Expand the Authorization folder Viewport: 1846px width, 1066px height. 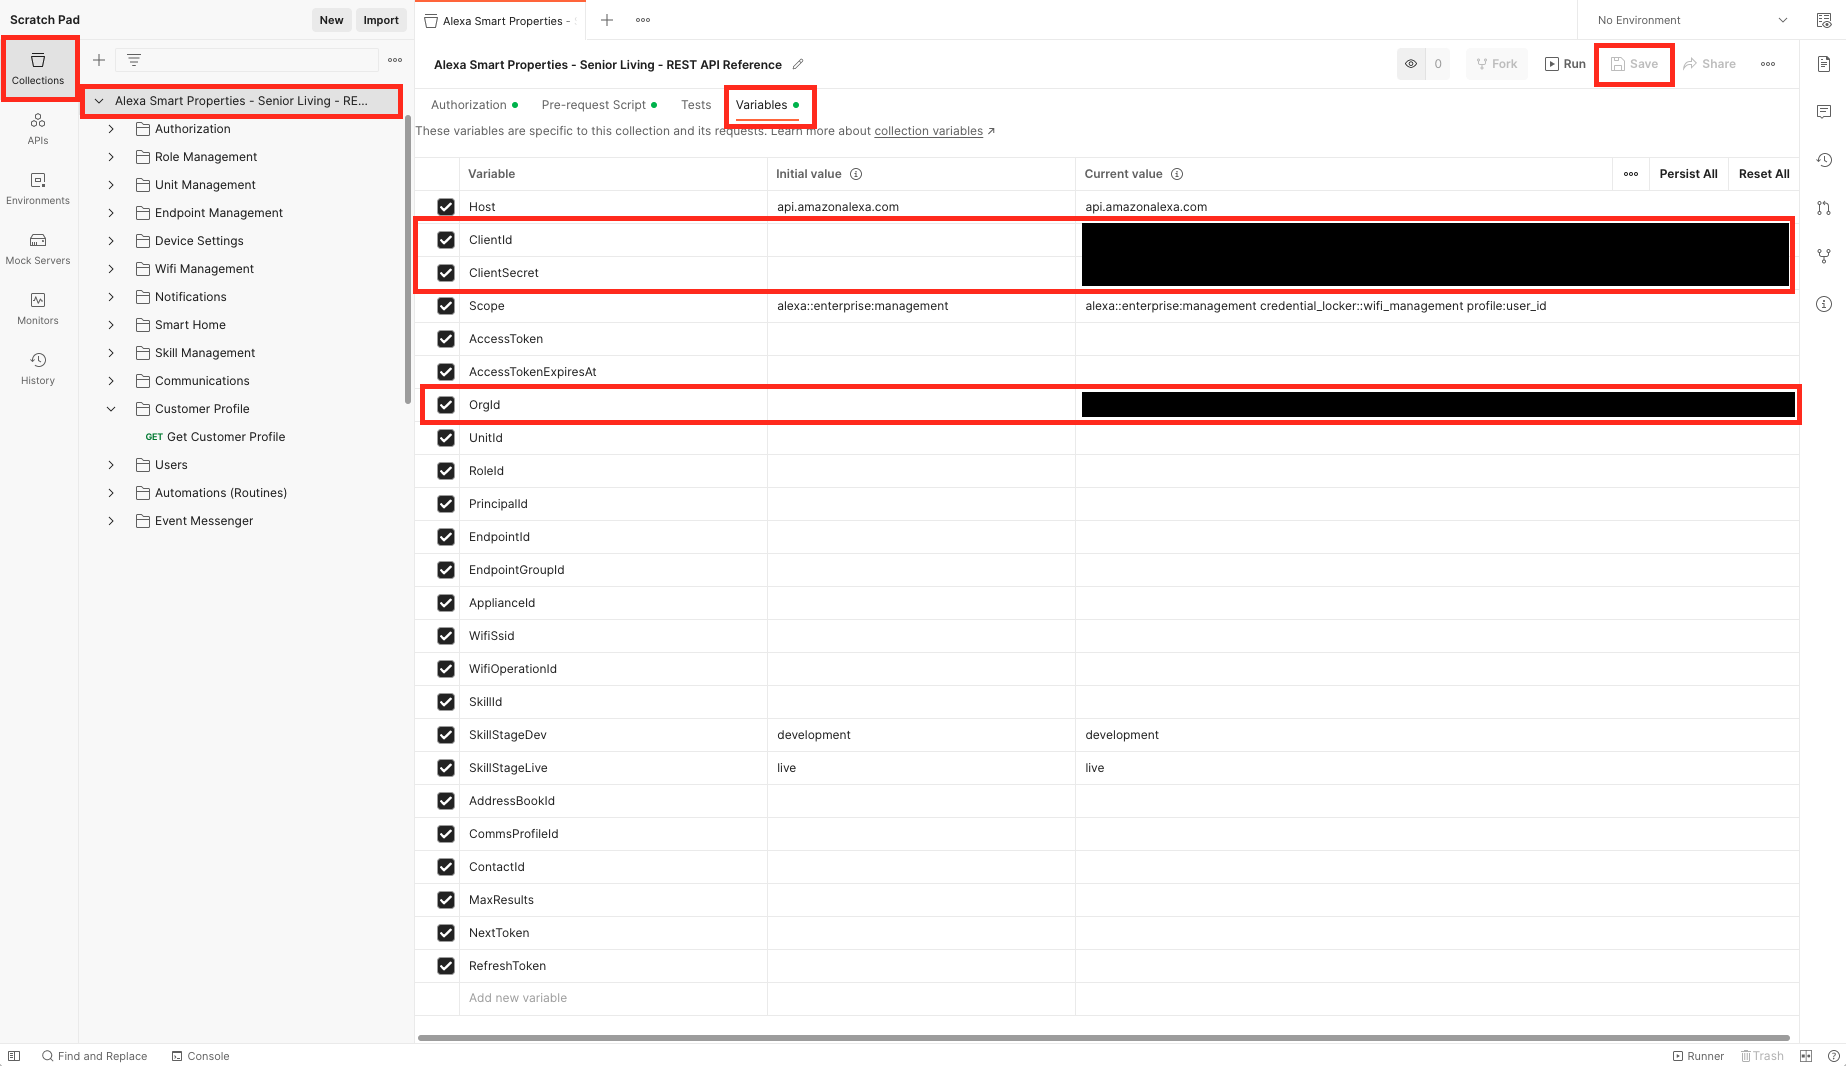click(111, 129)
